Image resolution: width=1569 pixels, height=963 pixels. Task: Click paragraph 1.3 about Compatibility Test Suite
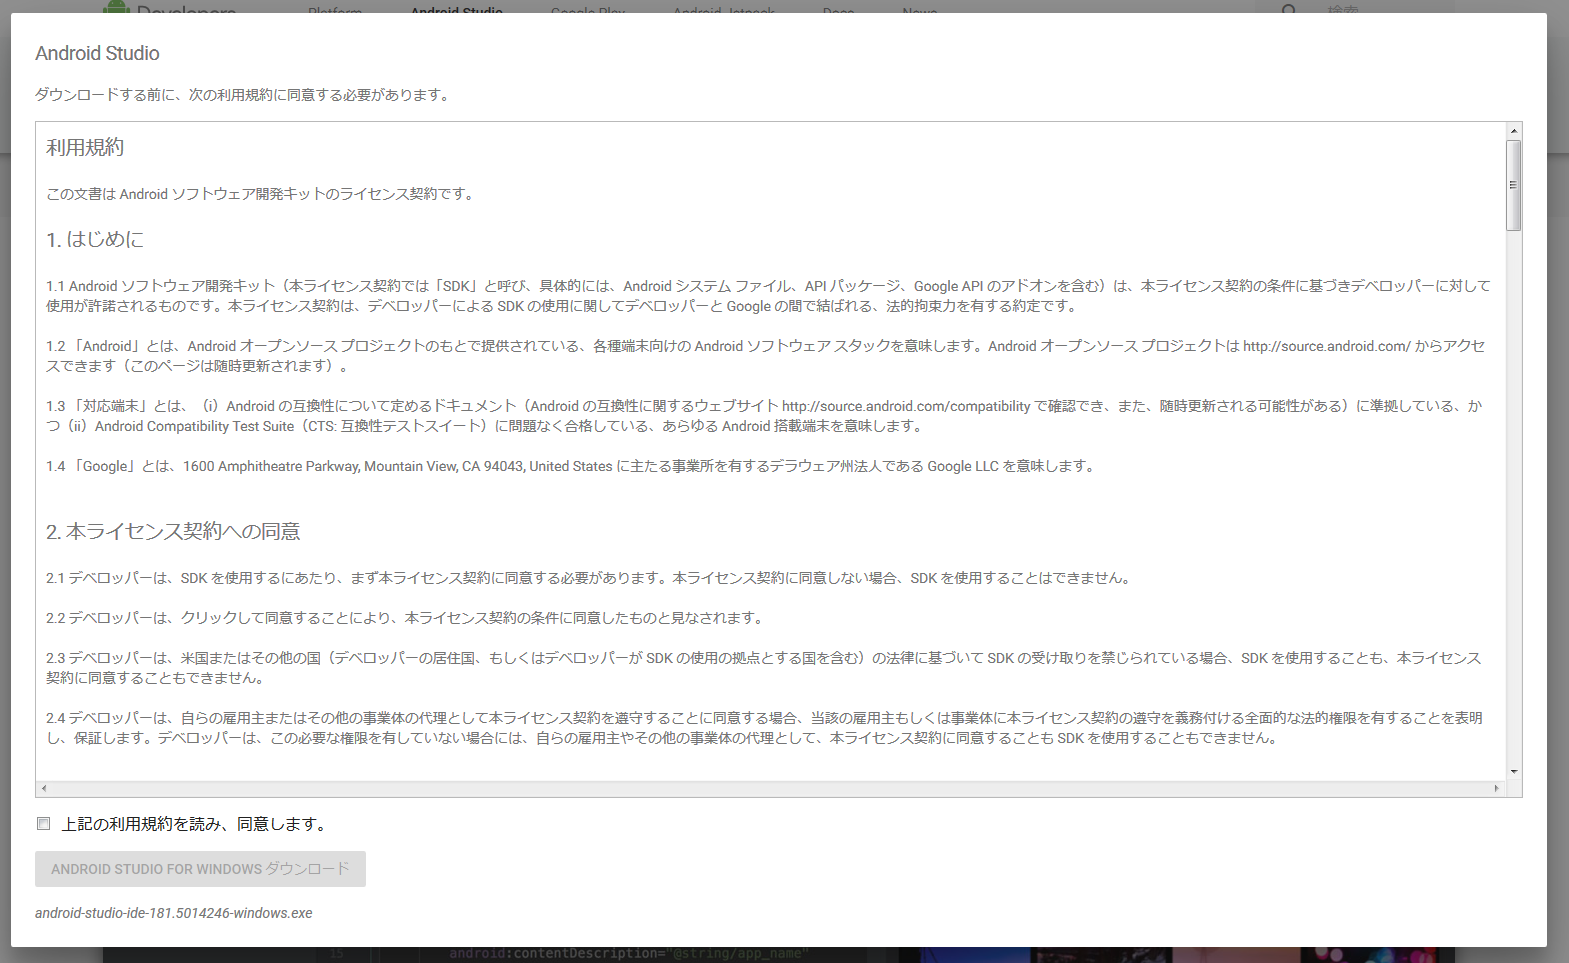pyautogui.click(x=764, y=416)
